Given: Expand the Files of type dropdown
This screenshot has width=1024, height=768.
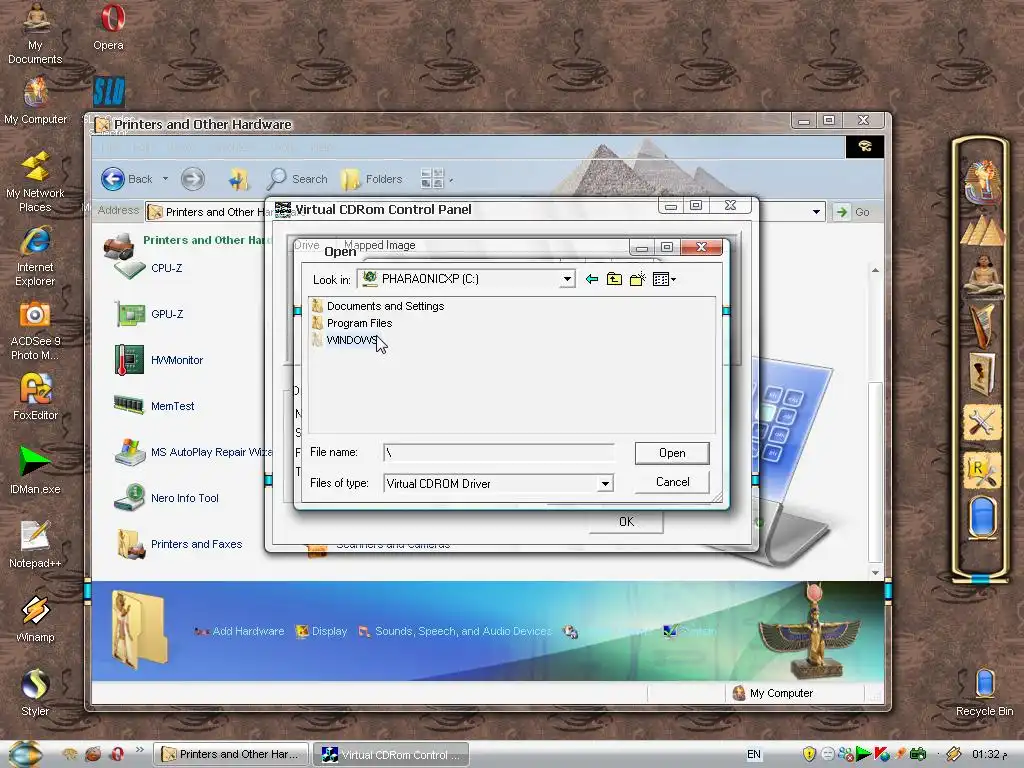Looking at the screenshot, I should click(x=605, y=484).
